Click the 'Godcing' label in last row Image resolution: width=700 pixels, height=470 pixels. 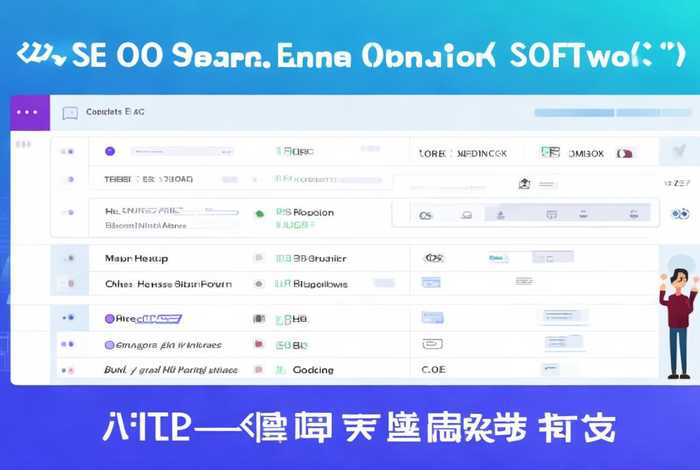click(313, 370)
